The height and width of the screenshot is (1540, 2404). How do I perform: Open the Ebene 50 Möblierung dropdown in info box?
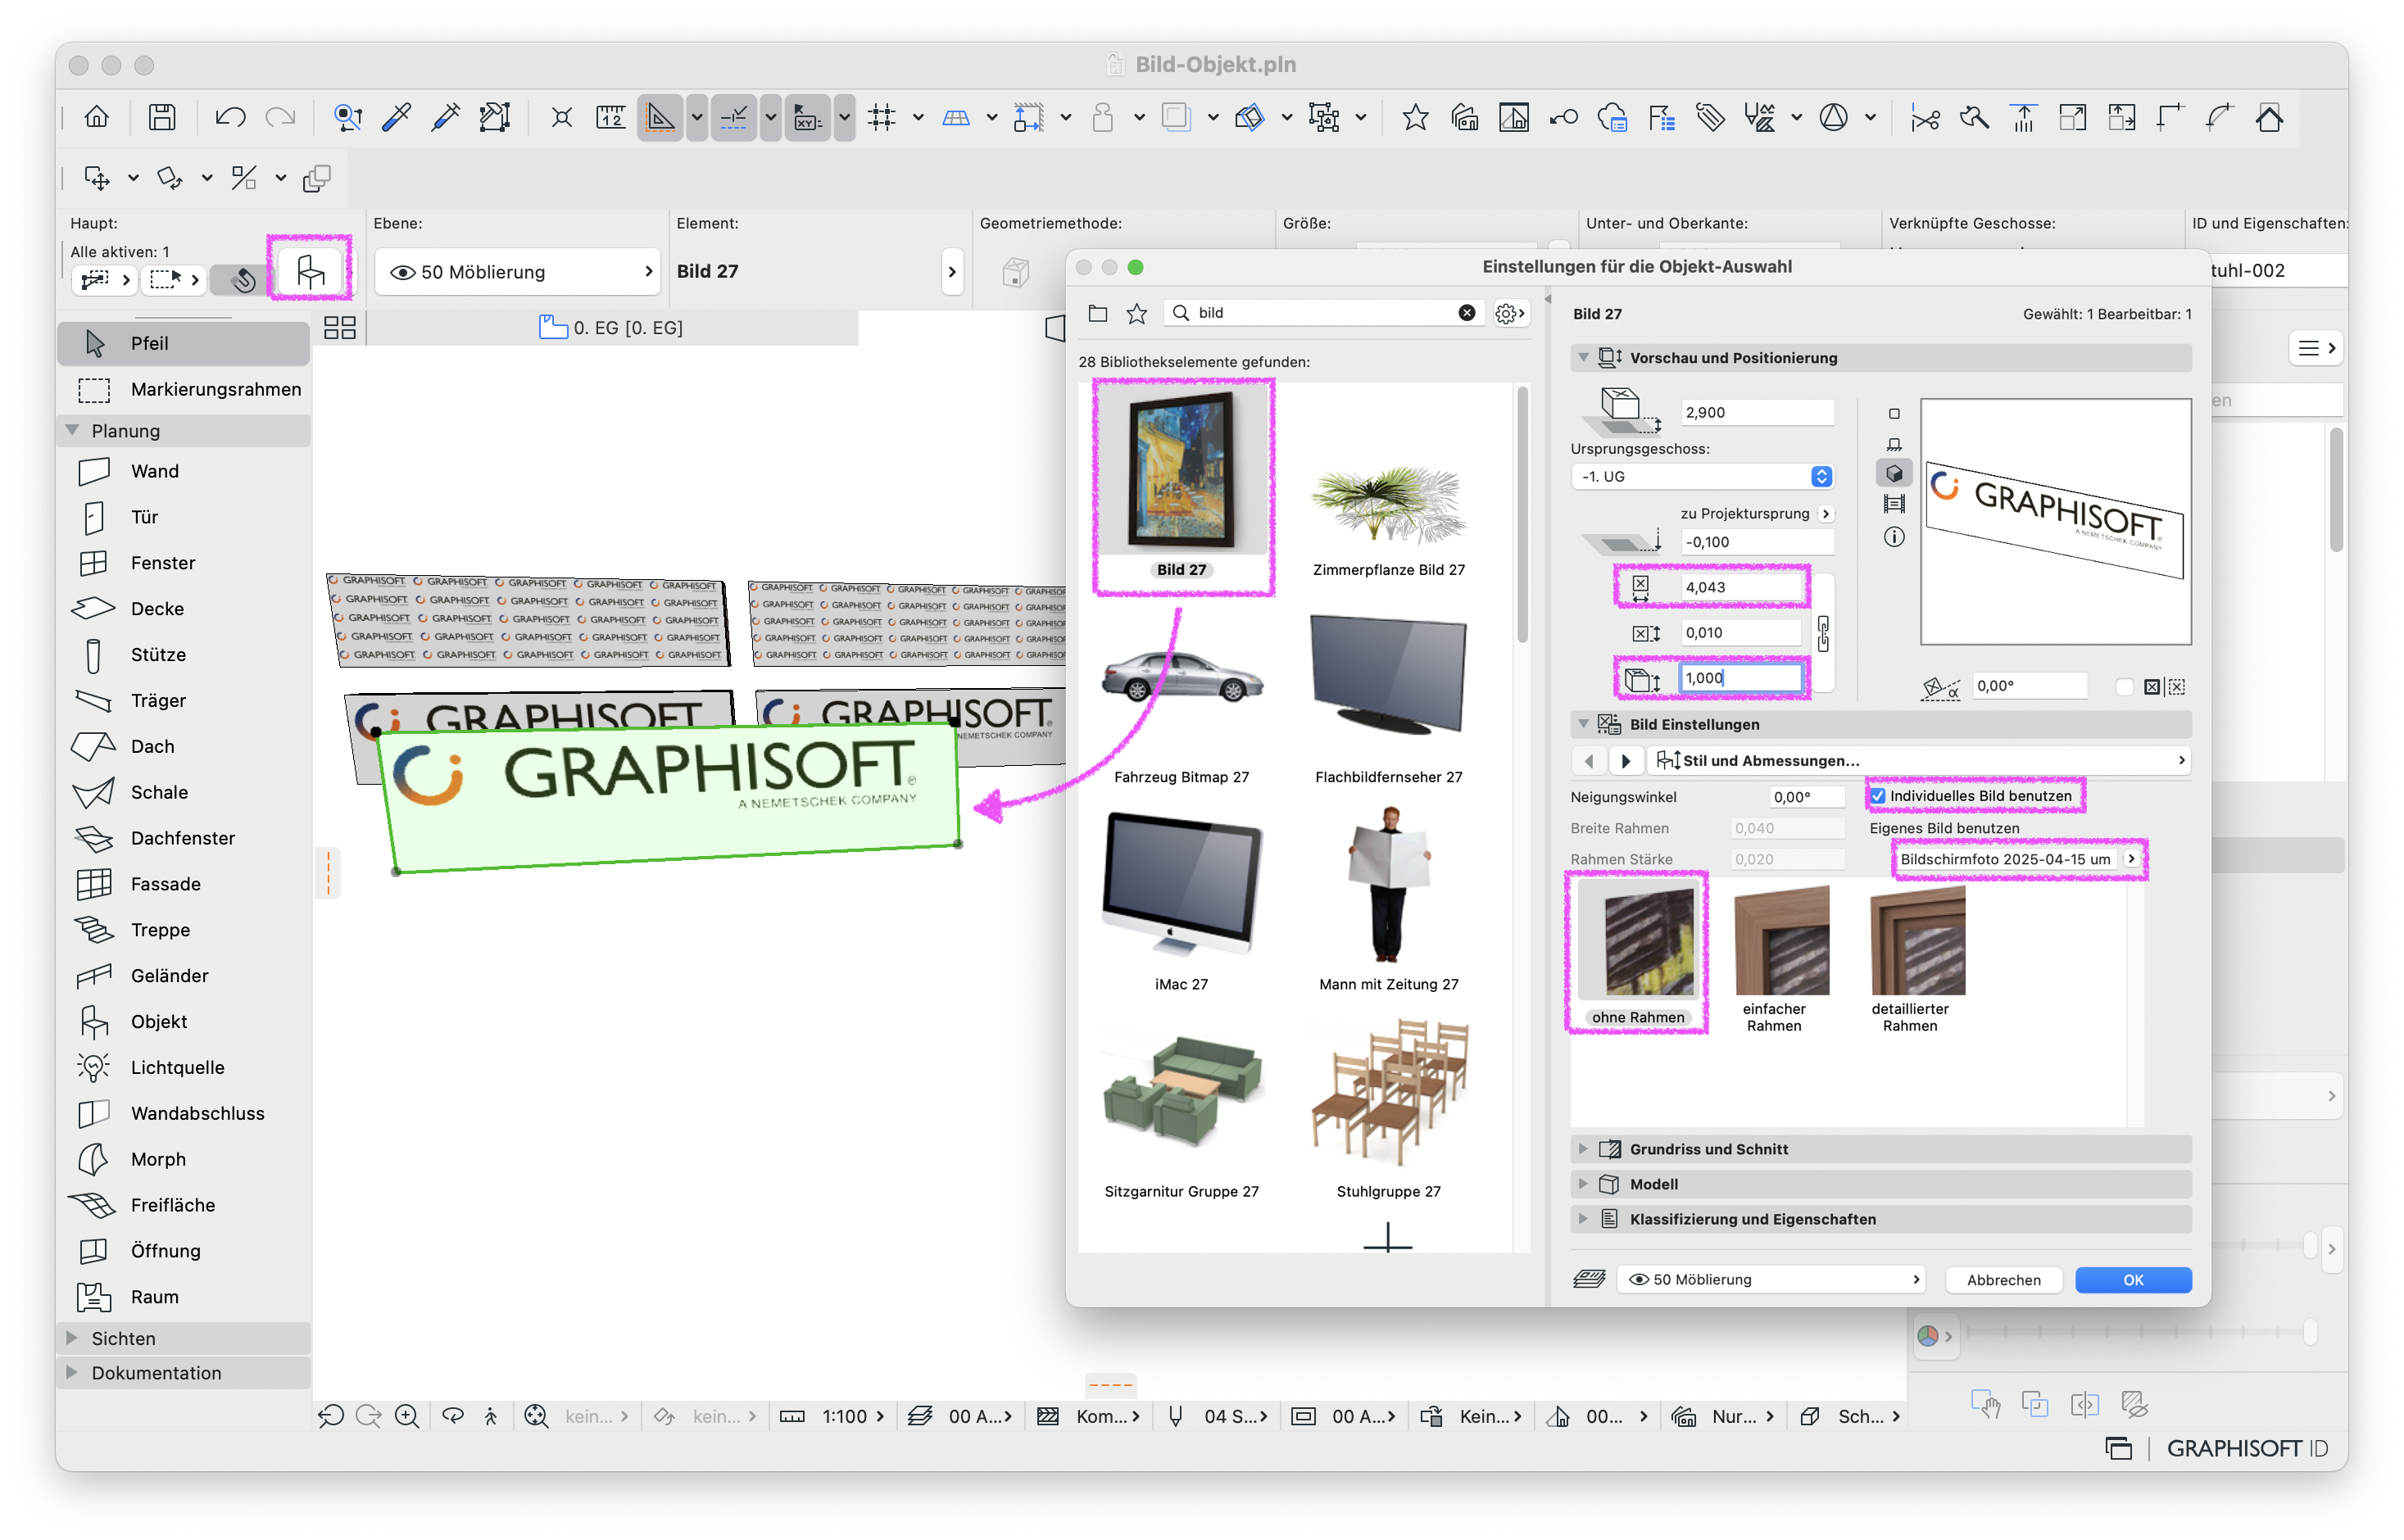(x=518, y=271)
